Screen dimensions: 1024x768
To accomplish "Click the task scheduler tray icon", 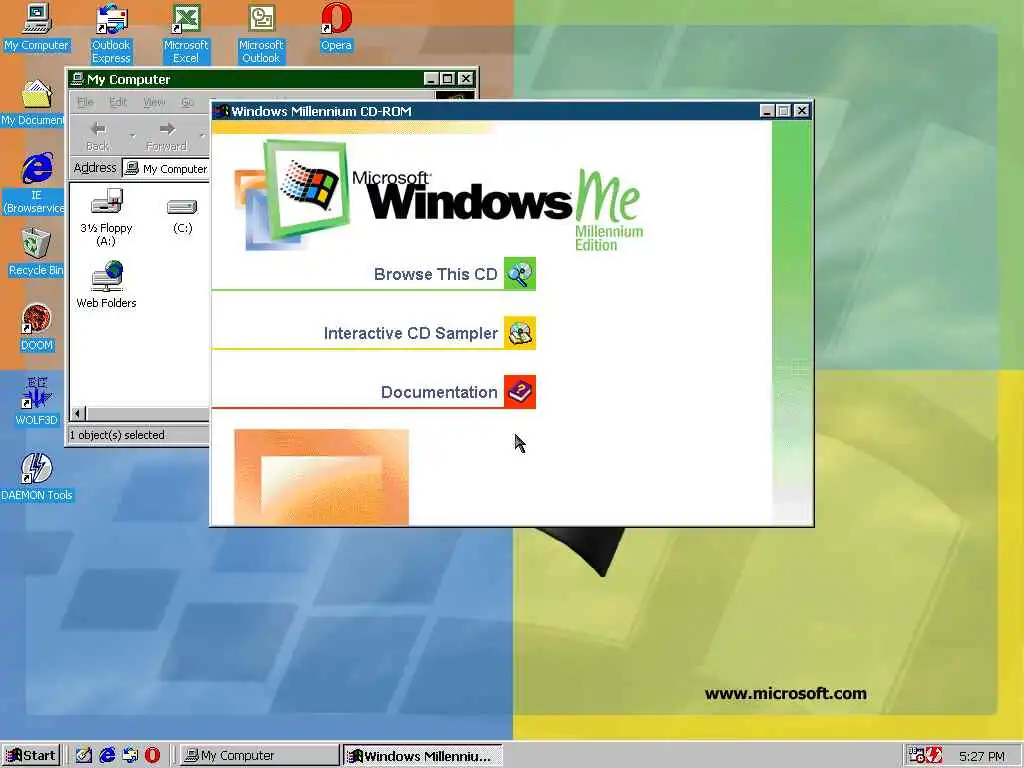I will point(917,756).
